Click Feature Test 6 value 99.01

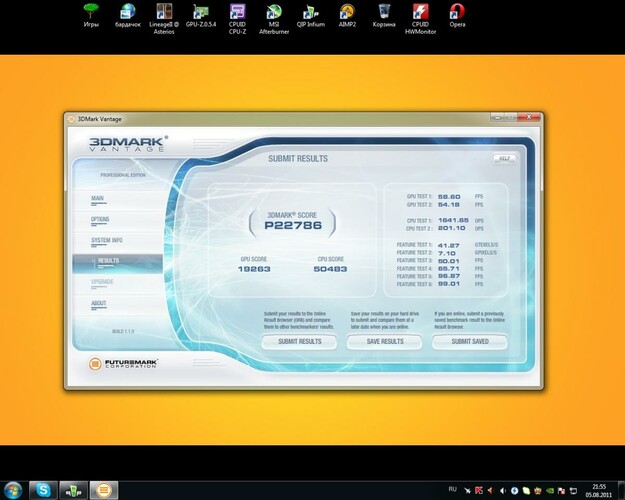point(448,284)
